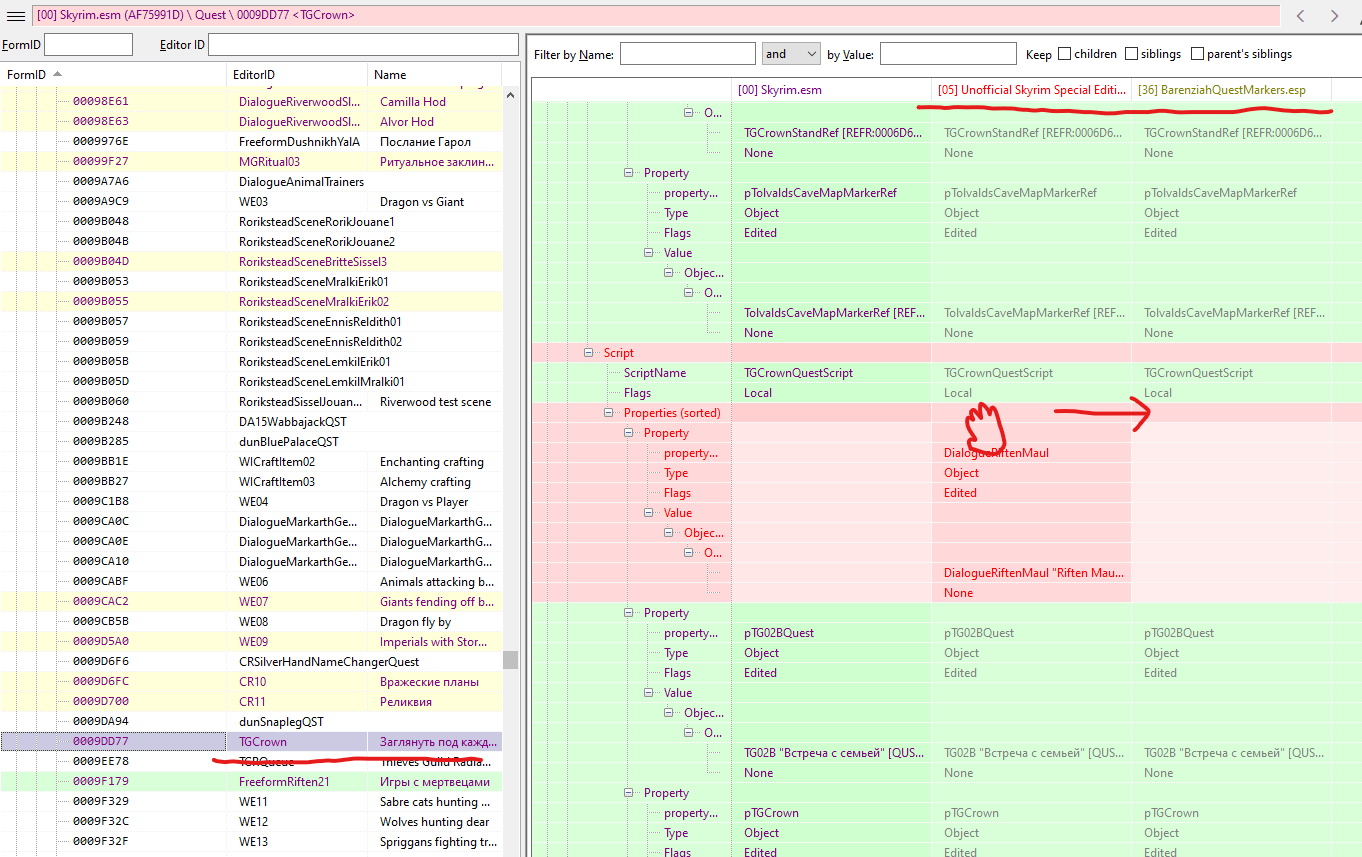Viewport: 1362px width, 857px height.
Task: Collapse the Property node above DialogueRiftenMaul
Action: tap(629, 433)
